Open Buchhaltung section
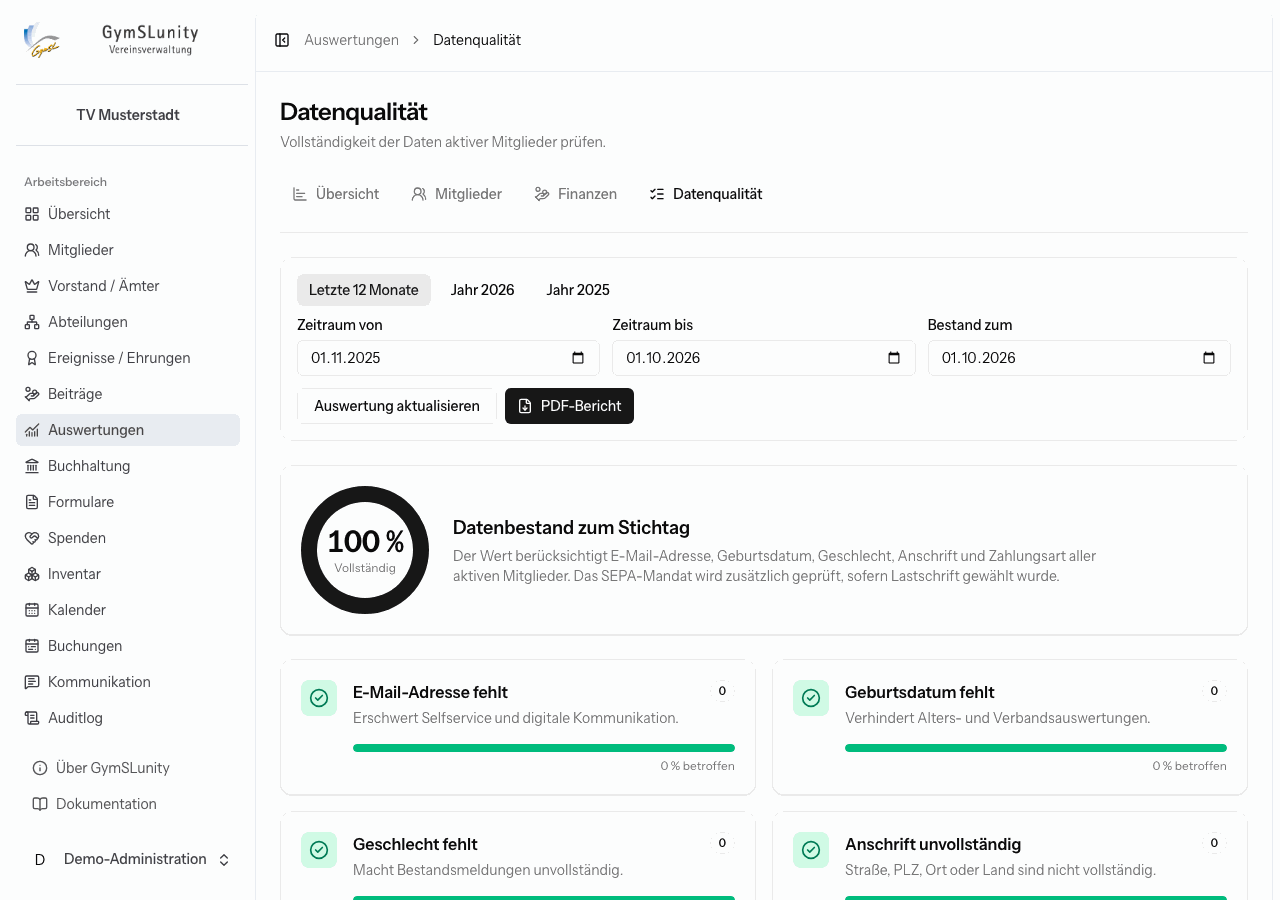This screenshot has height=900, width=1280. tap(128, 466)
